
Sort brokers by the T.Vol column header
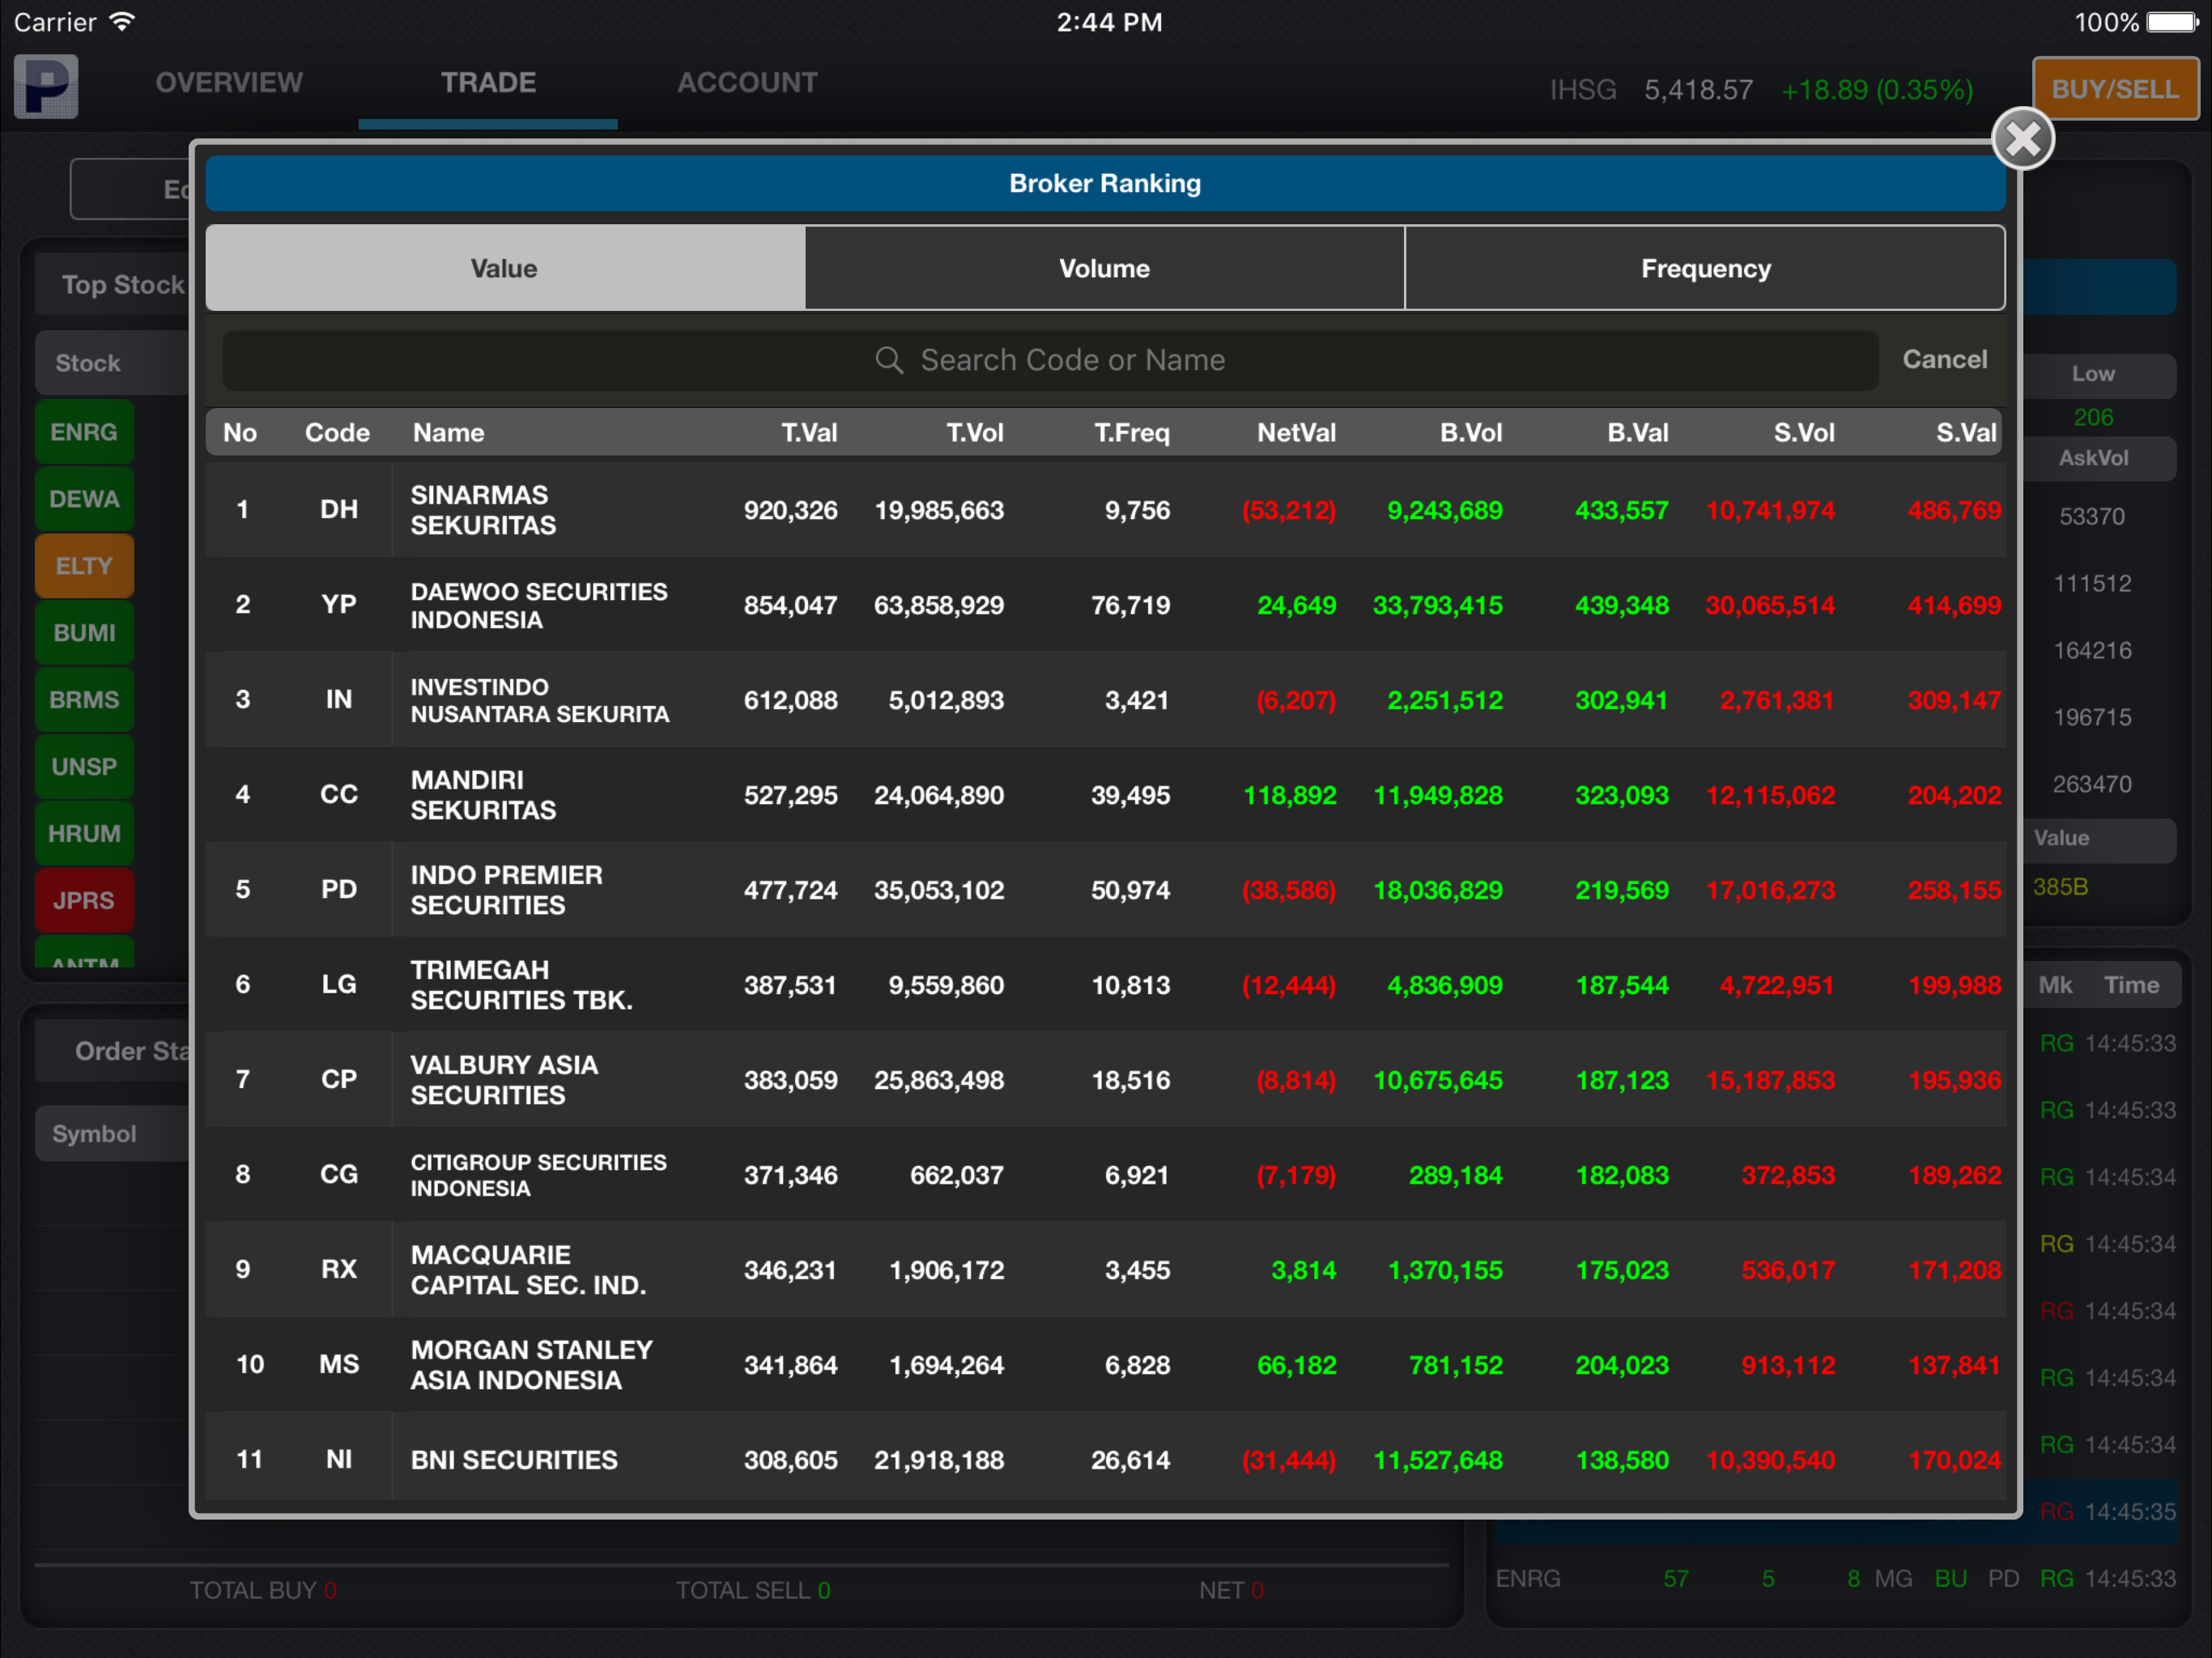click(x=975, y=433)
